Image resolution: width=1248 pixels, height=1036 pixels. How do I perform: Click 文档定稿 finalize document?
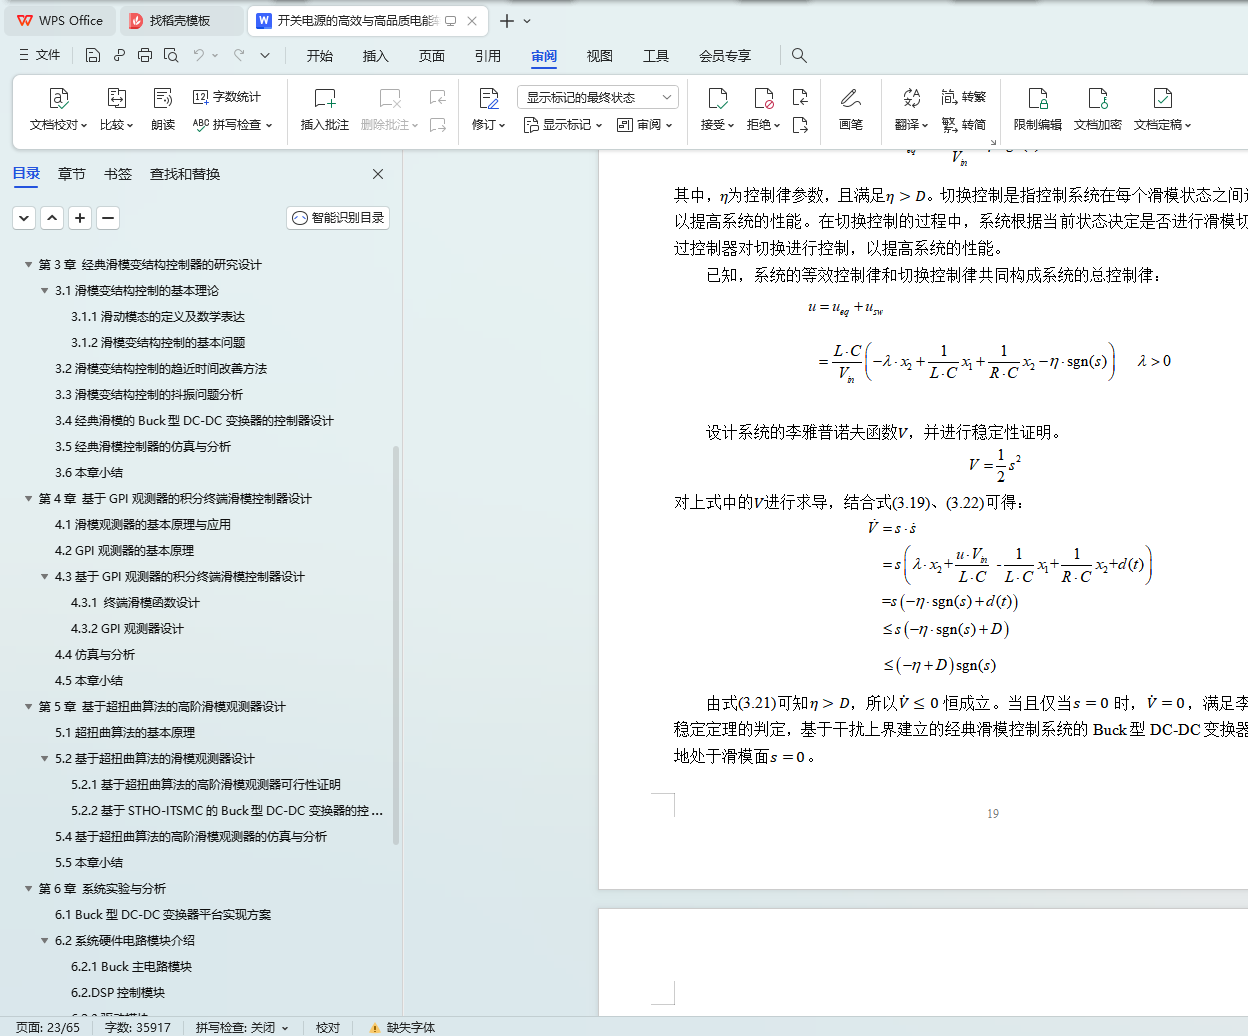coord(1162,110)
